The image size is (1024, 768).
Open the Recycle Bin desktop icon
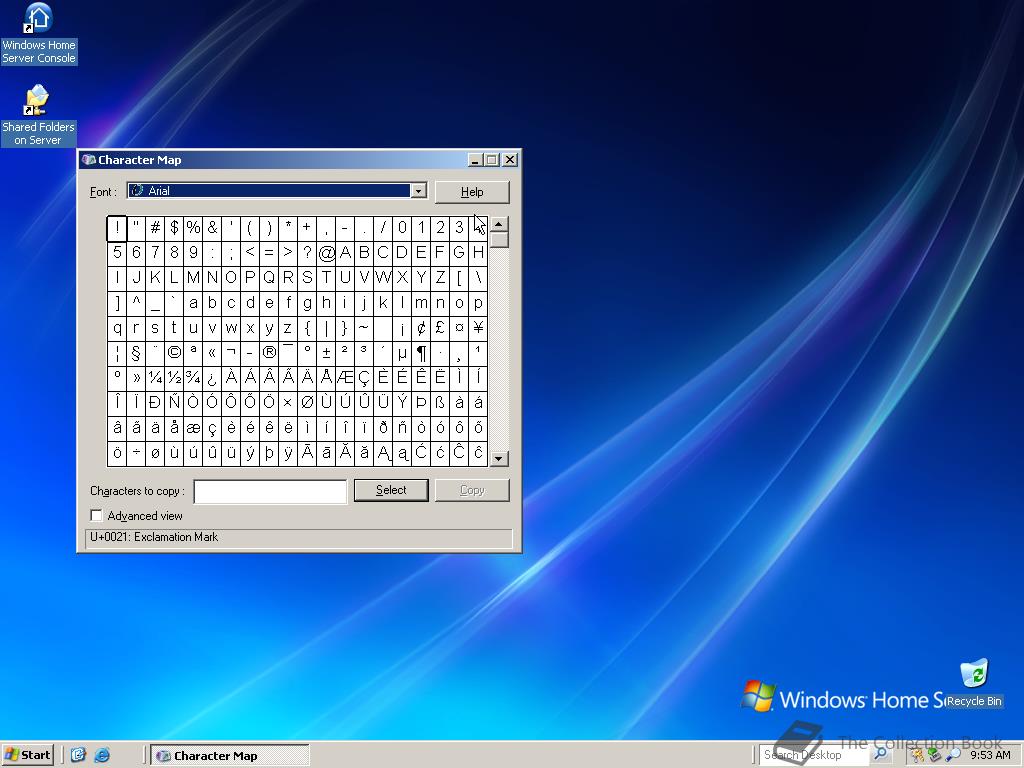pos(974,684)
